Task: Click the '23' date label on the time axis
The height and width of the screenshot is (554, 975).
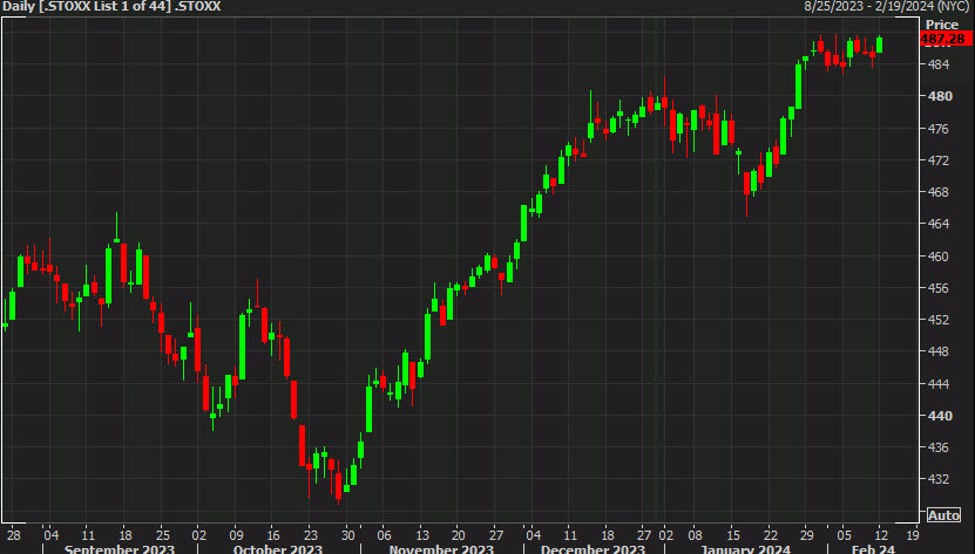Action: (x=310, y=535)
